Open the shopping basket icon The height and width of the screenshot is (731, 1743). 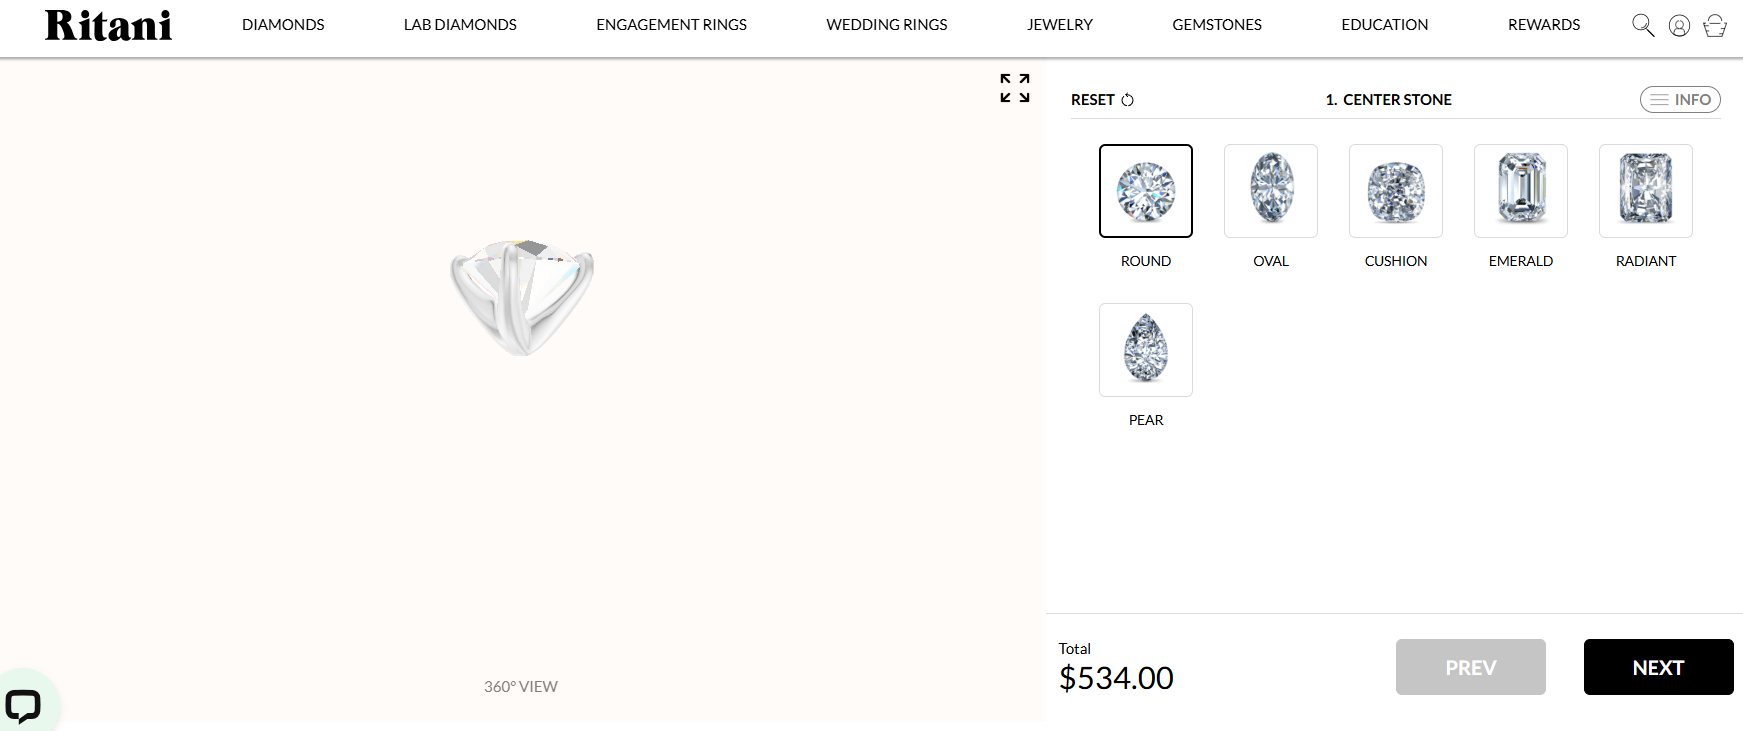tap(1715, 26)
